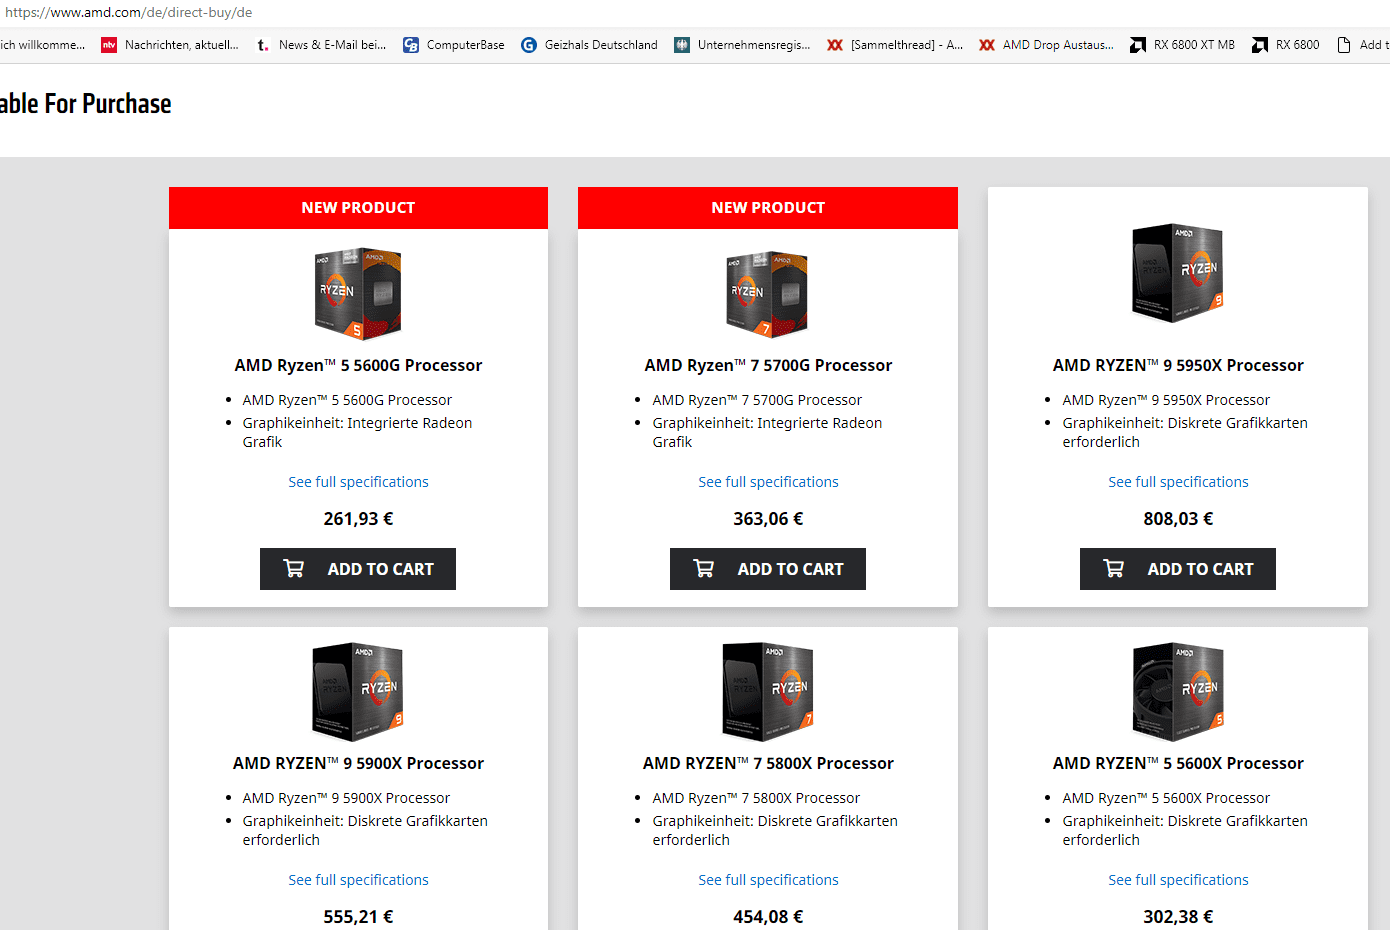Click the Ryzen 9 5900X box image
Image resolution: width=1390 pixels, height=930 pixels.
(x=358, y=691)
